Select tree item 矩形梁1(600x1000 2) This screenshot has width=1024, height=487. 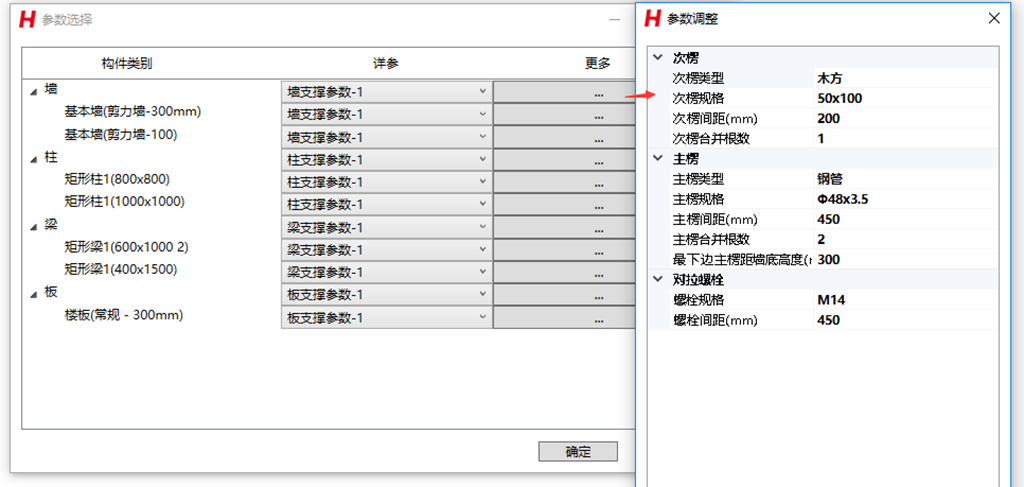tap(127, 247)
